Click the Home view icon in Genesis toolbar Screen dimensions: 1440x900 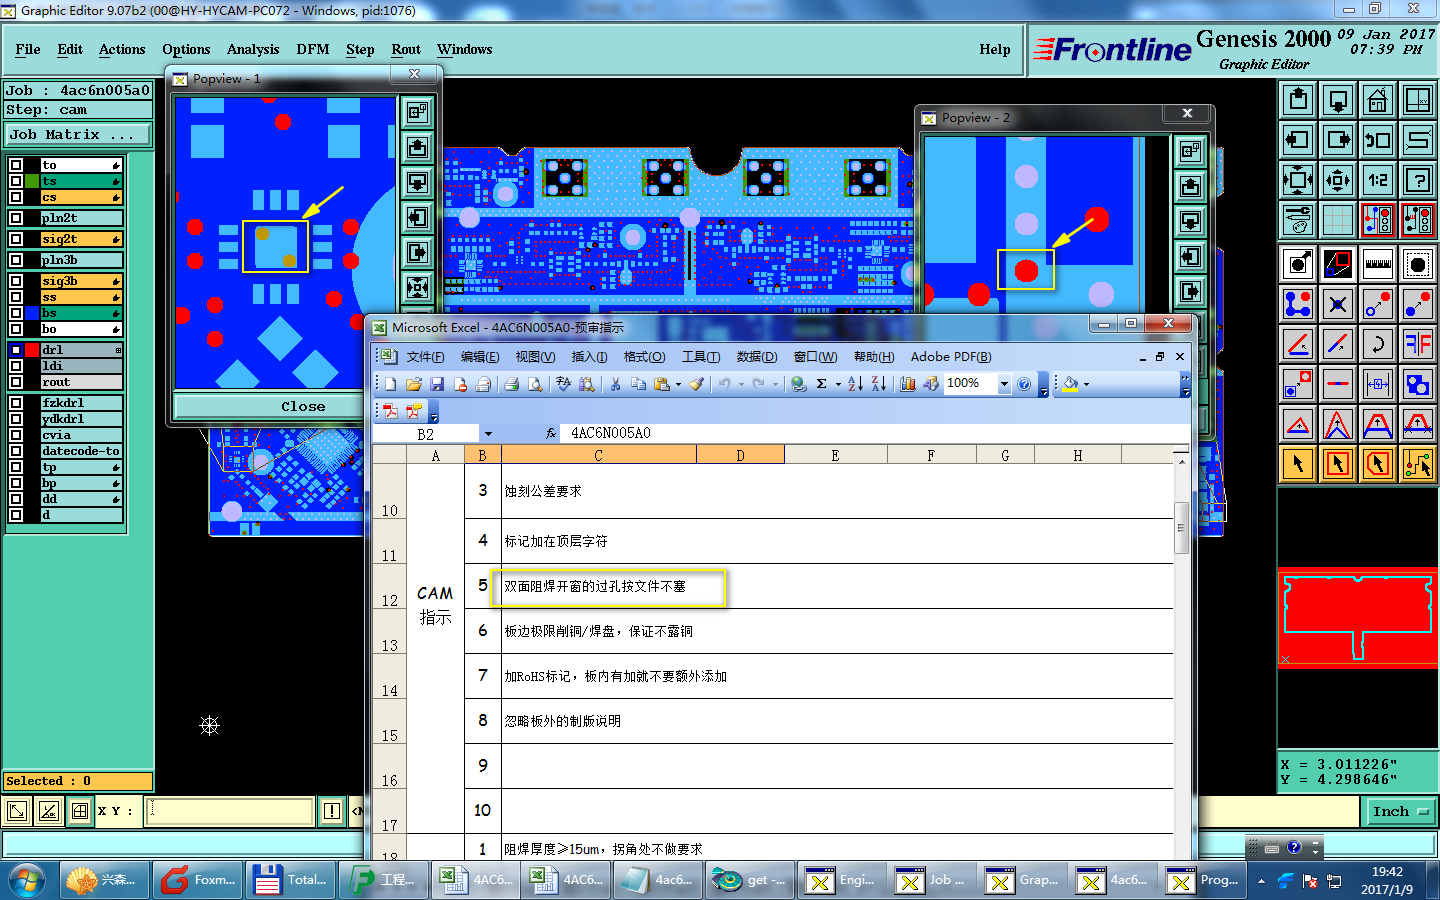pos(1378,100)
